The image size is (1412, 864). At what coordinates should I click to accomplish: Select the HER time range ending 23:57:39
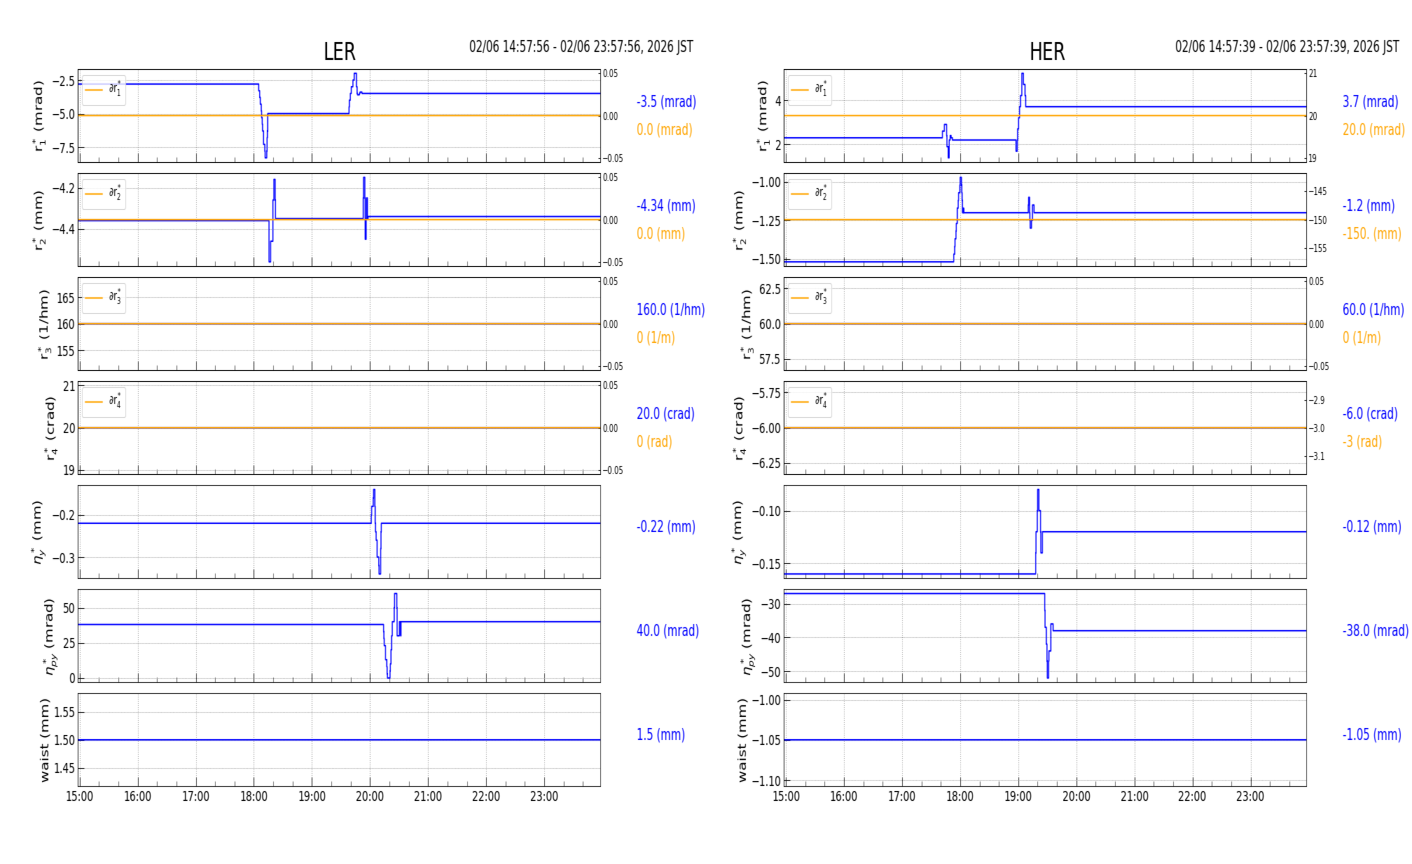click(1287, 47)
